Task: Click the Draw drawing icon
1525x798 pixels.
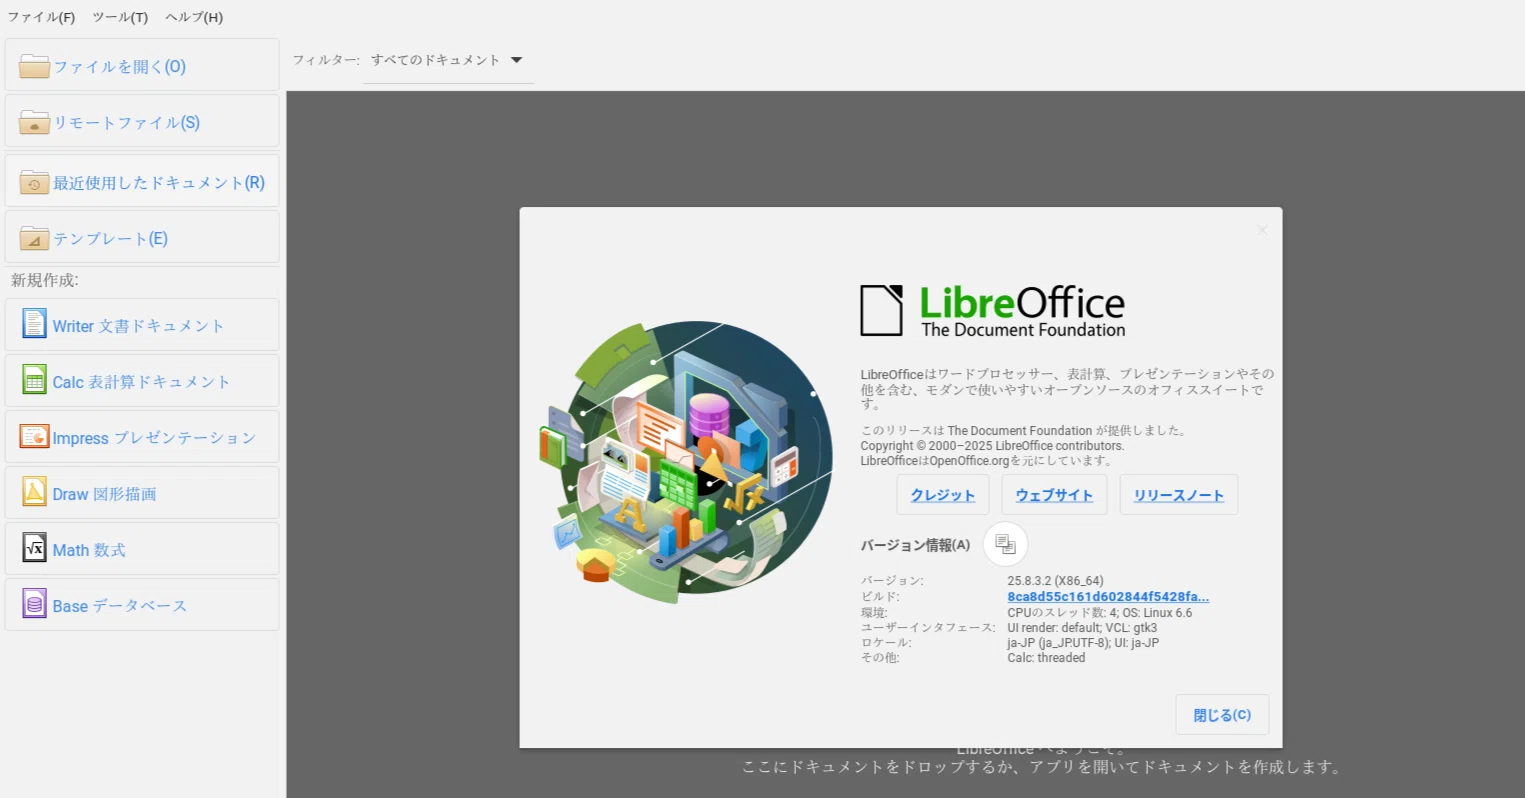Action: tap(34, 491)
